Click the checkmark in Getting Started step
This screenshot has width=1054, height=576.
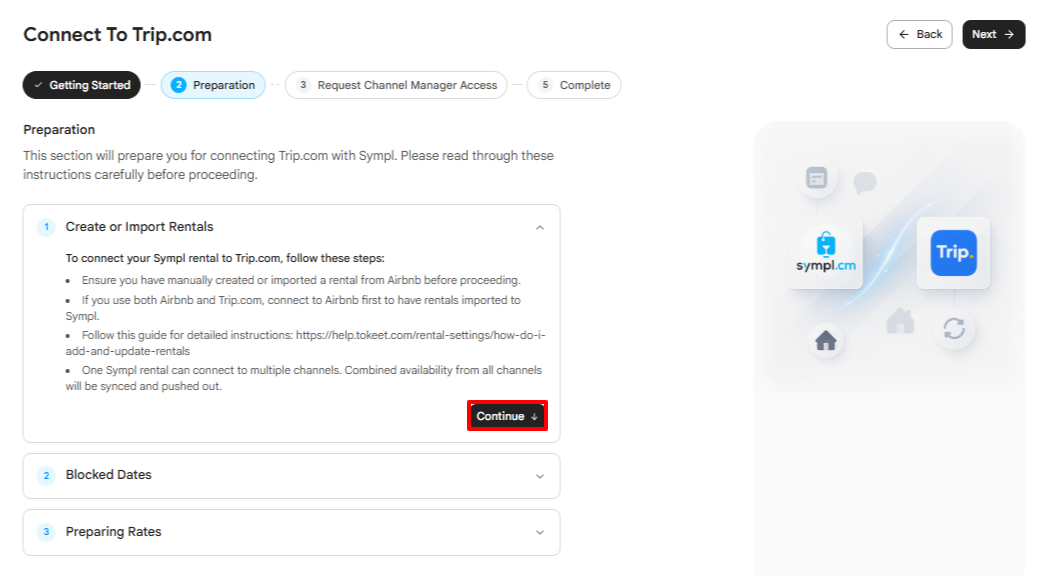tap(38, 85)
